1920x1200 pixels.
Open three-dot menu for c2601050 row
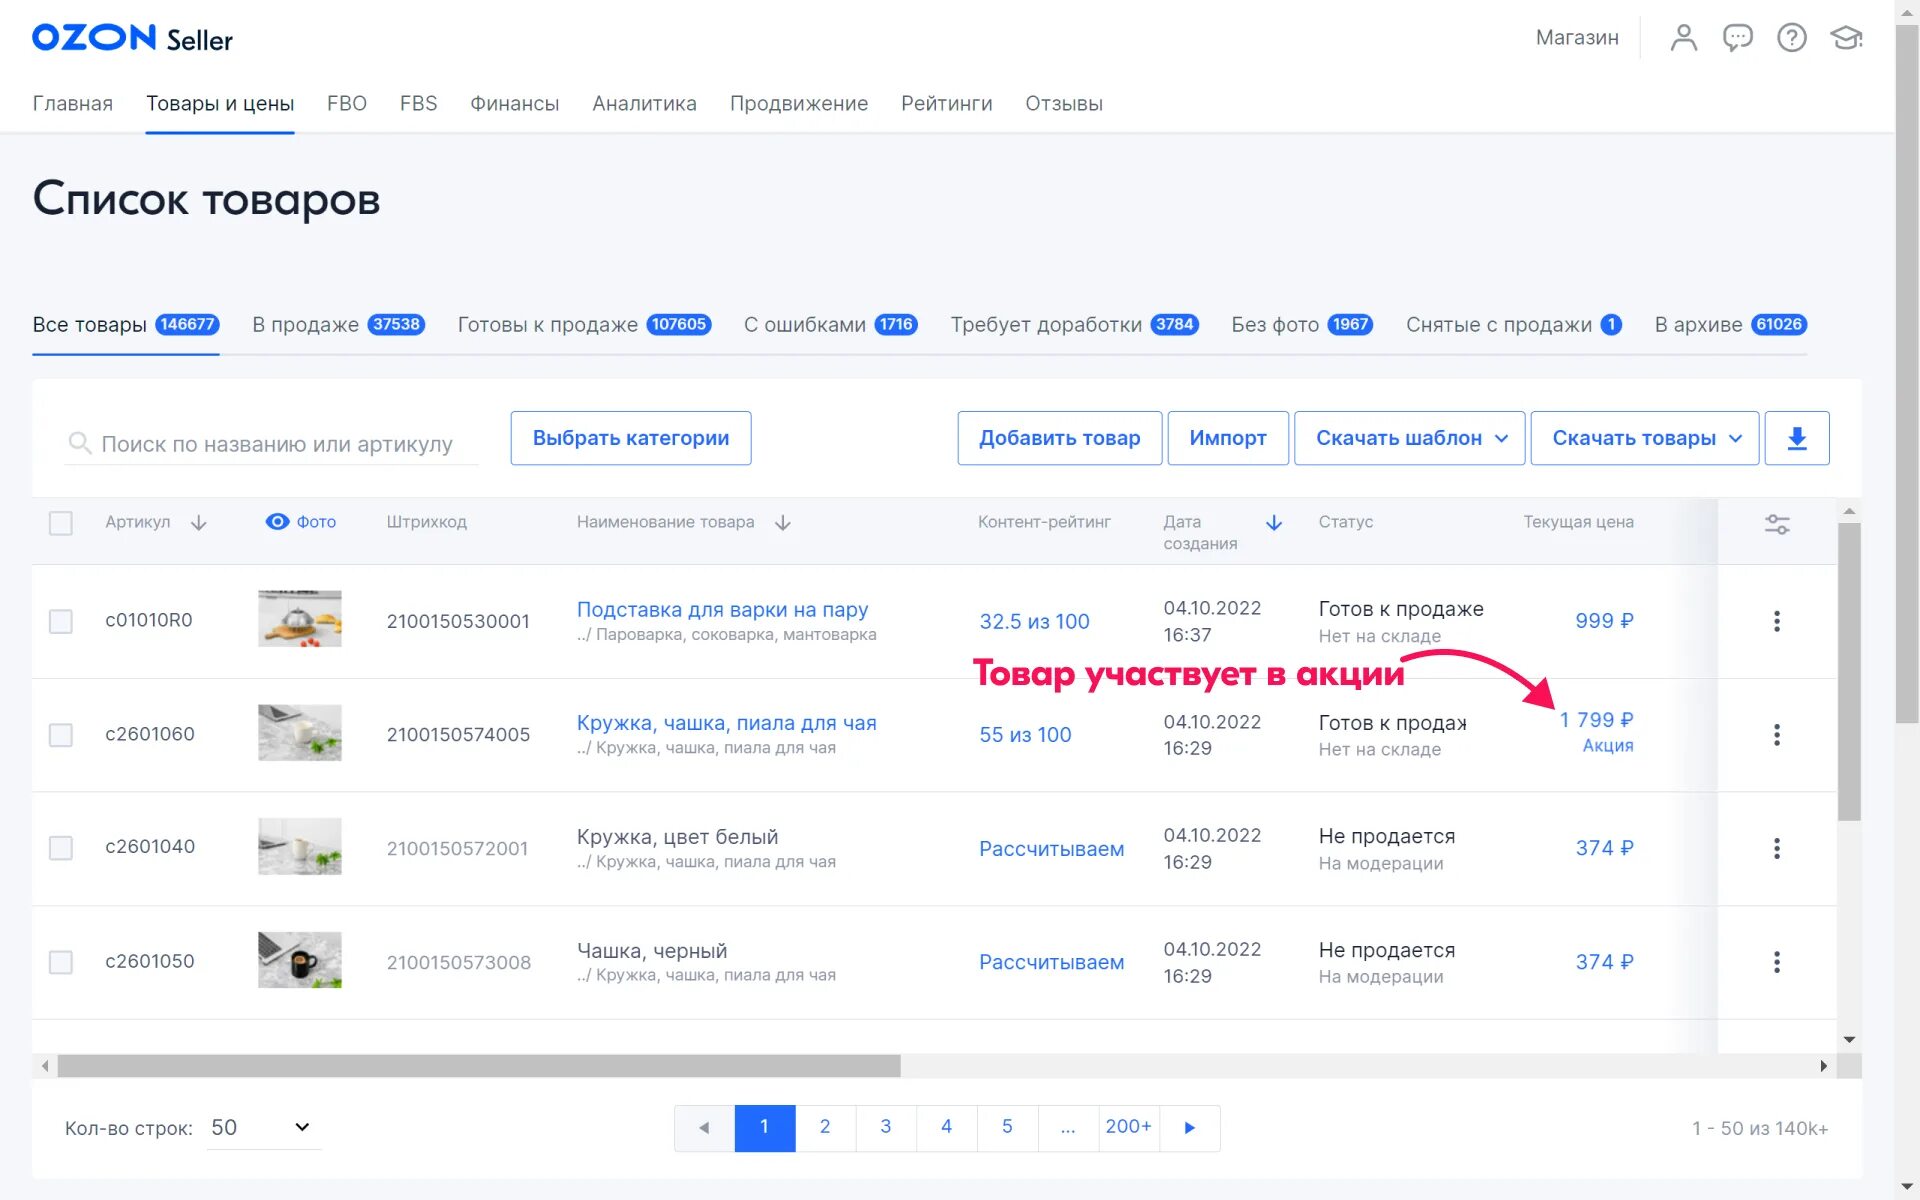click(1777, 962)
